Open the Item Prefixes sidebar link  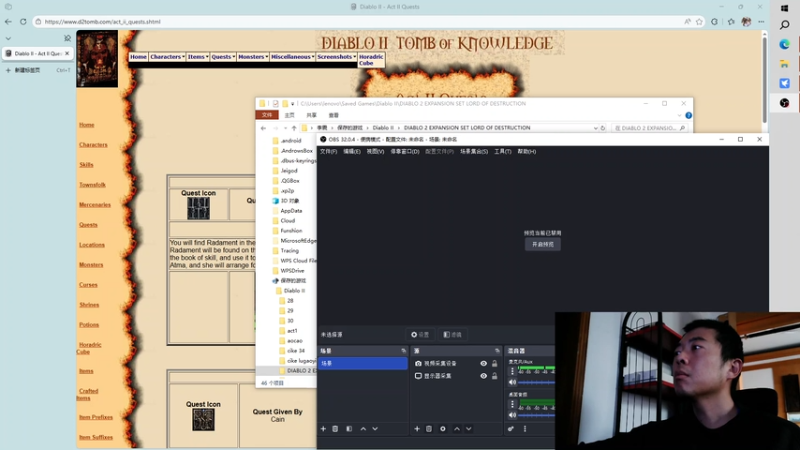pyautogui.click(x=96, y=417)
